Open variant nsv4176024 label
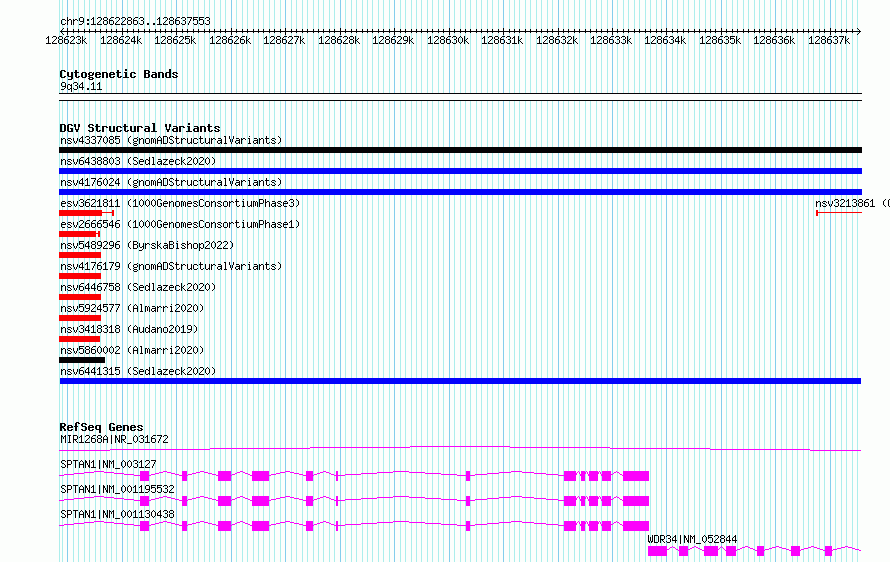The height and width of the screenshot is (562, 890). coord(171,182)
